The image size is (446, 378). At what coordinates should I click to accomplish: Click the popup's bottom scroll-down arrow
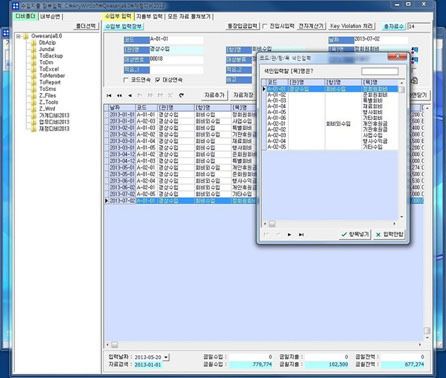coord(402,217)
